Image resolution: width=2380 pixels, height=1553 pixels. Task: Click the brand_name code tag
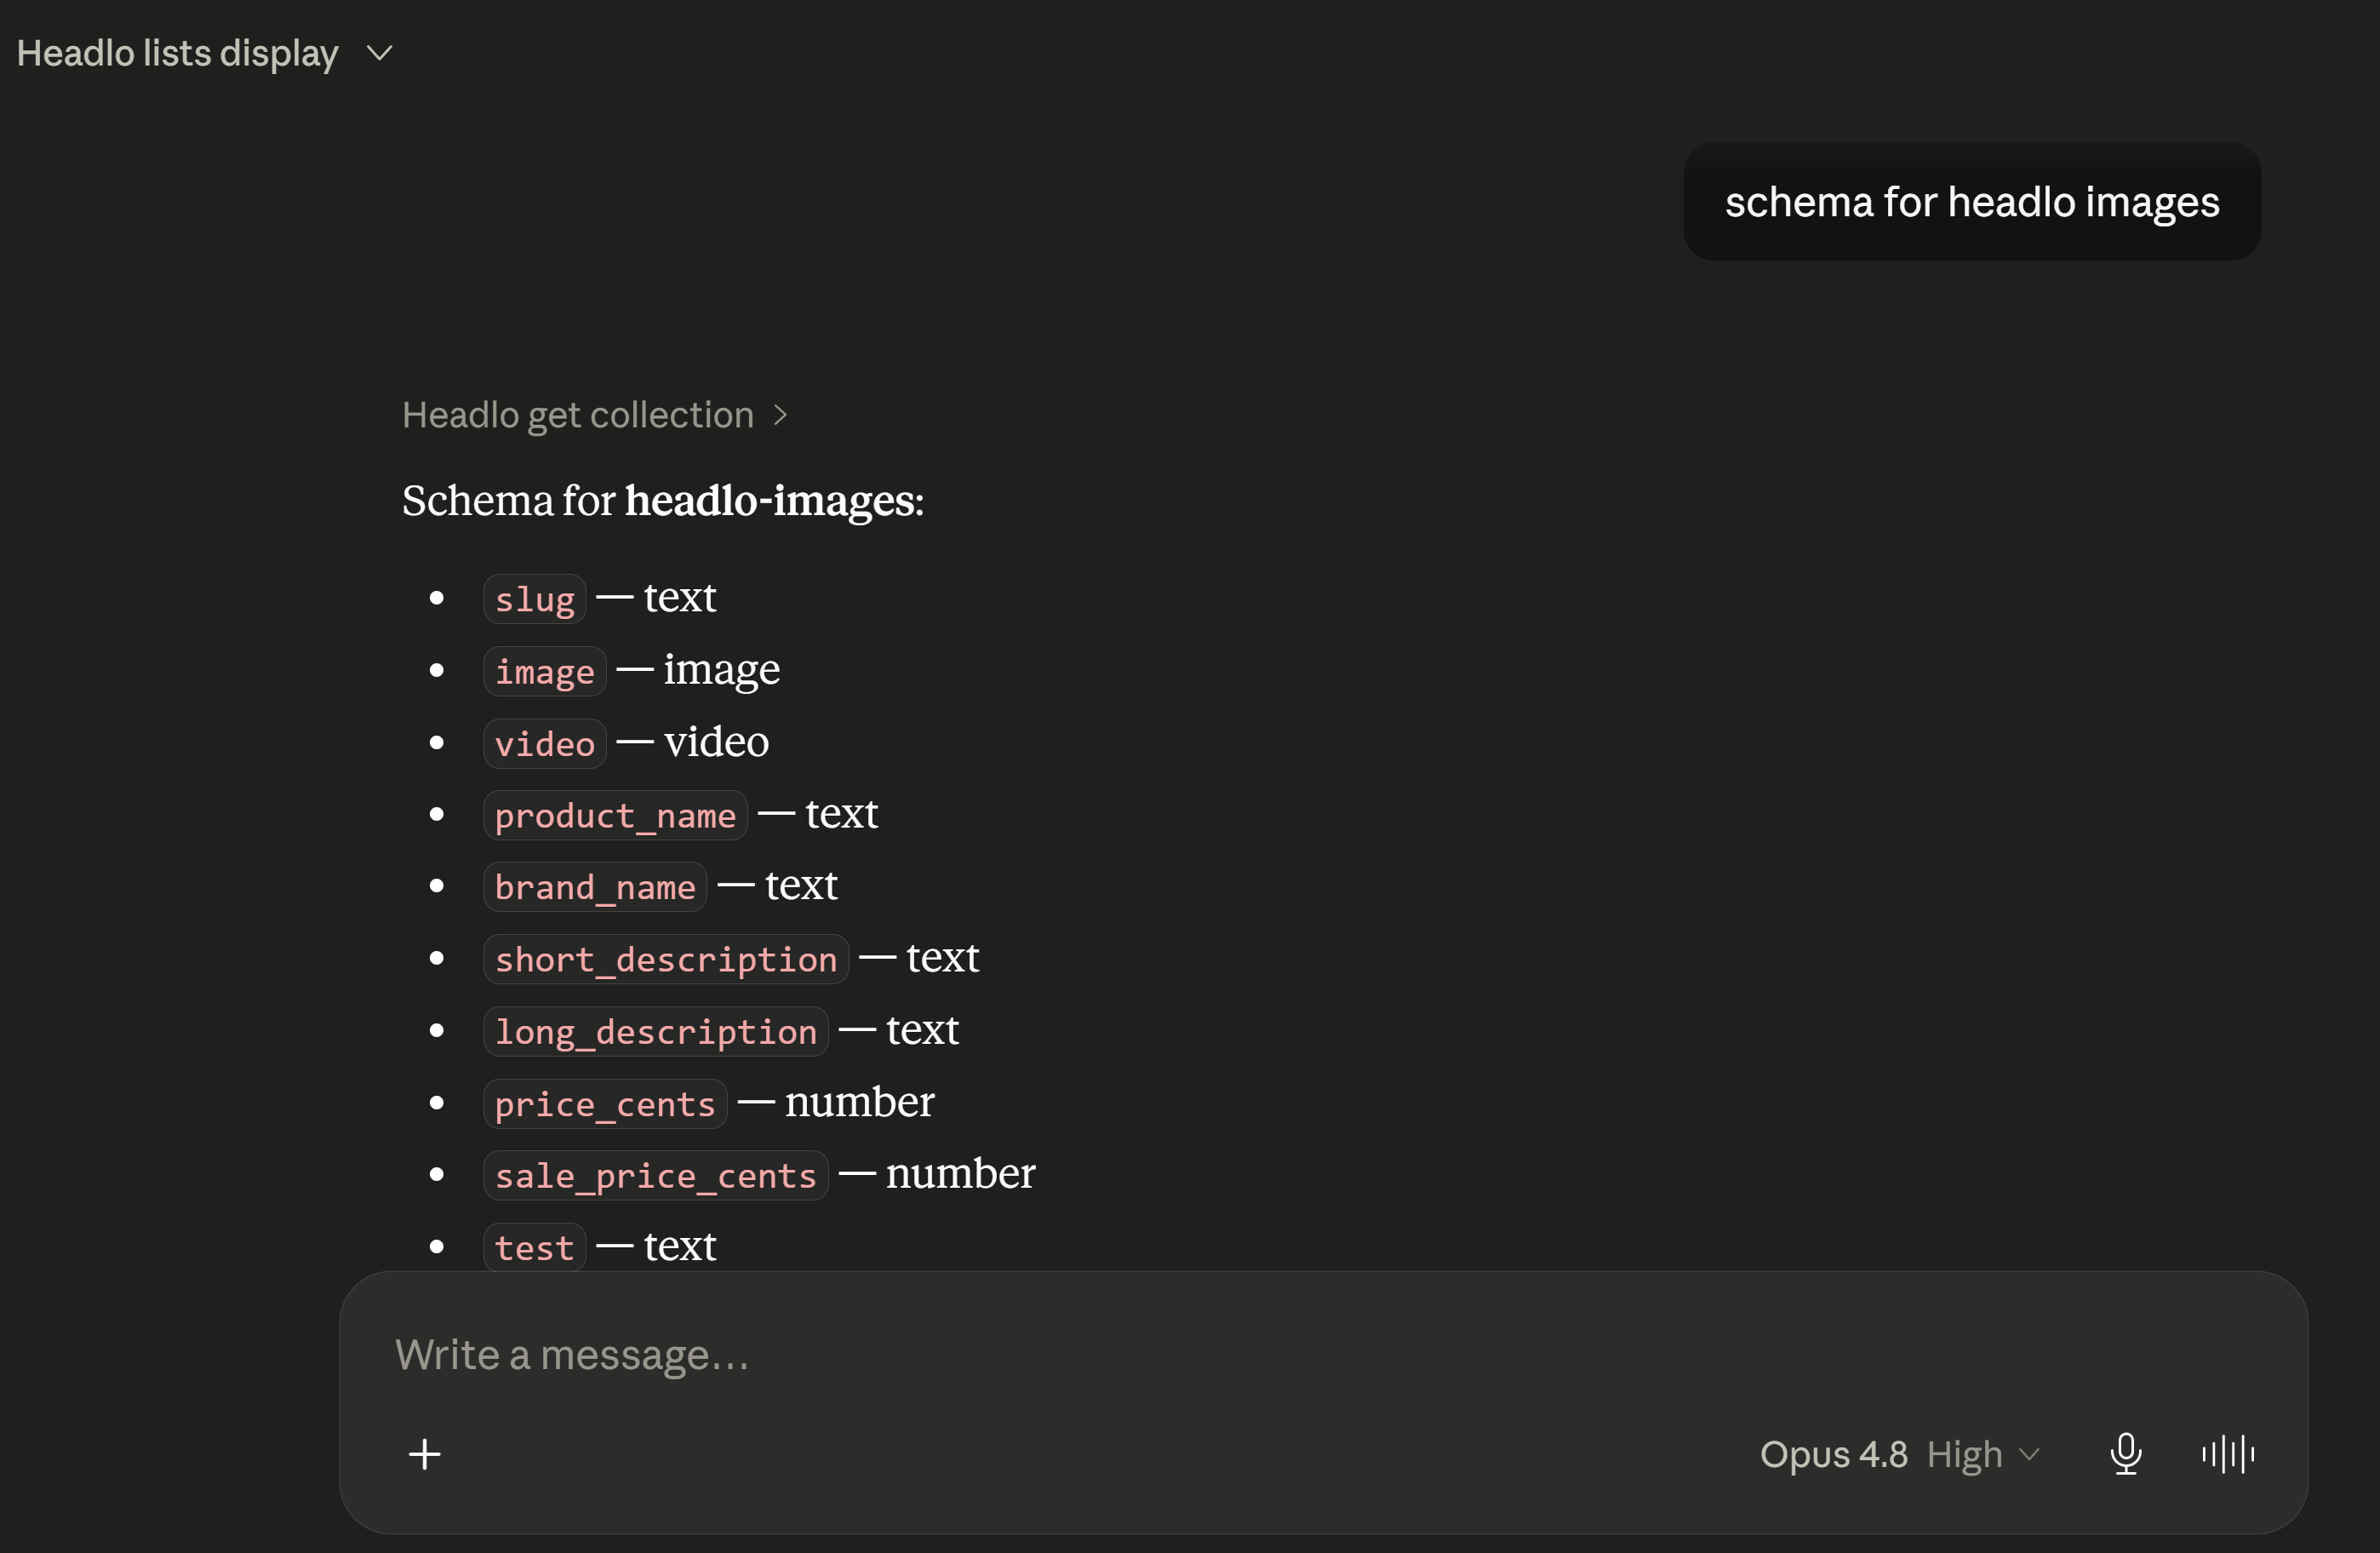click(x=595, y=887)
